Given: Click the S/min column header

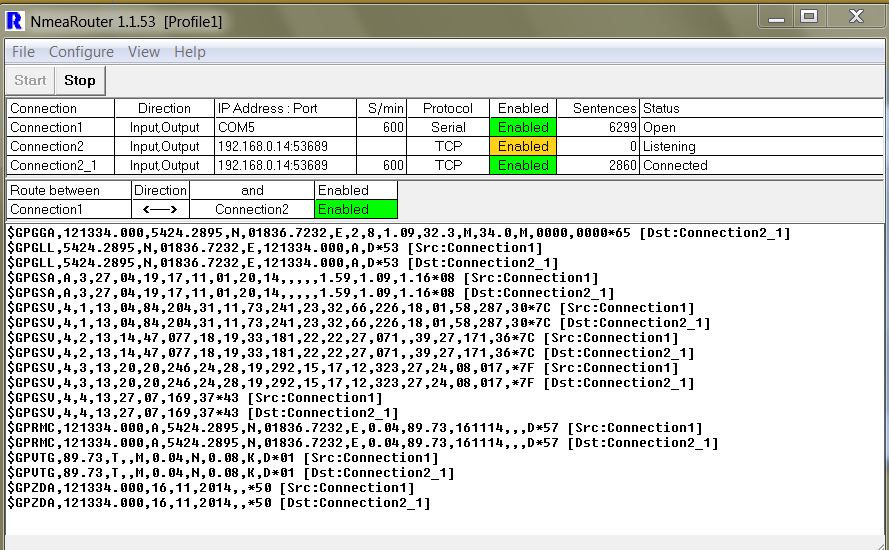Looking at the screenshot, I should point(382,108).
